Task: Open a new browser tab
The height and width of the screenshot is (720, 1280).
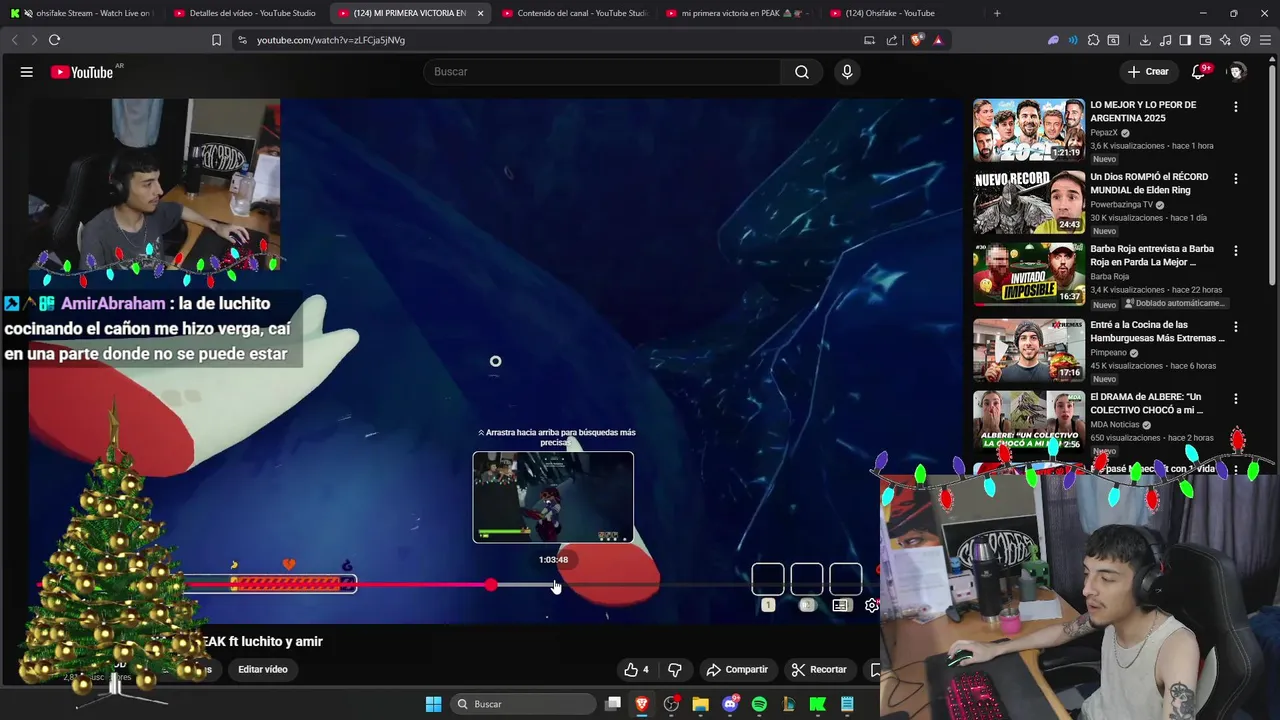Action: (997, 13)
